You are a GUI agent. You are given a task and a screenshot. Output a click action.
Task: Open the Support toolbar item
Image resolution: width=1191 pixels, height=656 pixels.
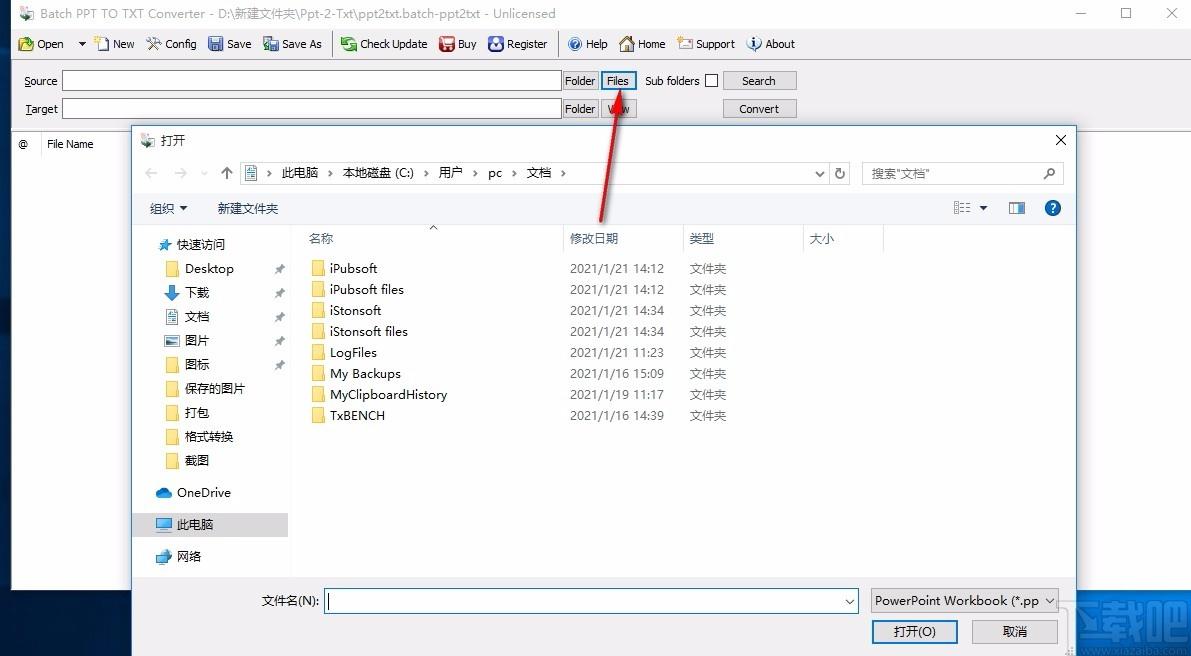[x=706, y=44]
